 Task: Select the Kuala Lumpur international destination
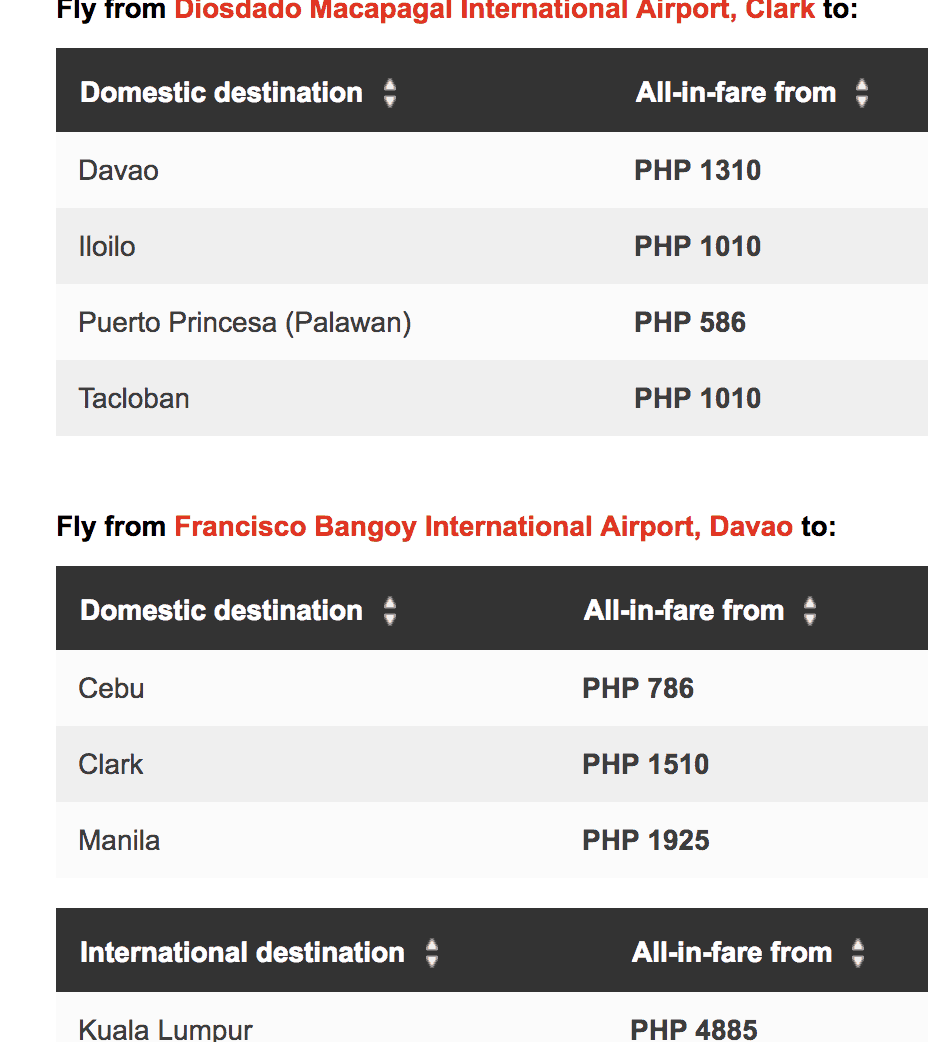coord(166,1029)
